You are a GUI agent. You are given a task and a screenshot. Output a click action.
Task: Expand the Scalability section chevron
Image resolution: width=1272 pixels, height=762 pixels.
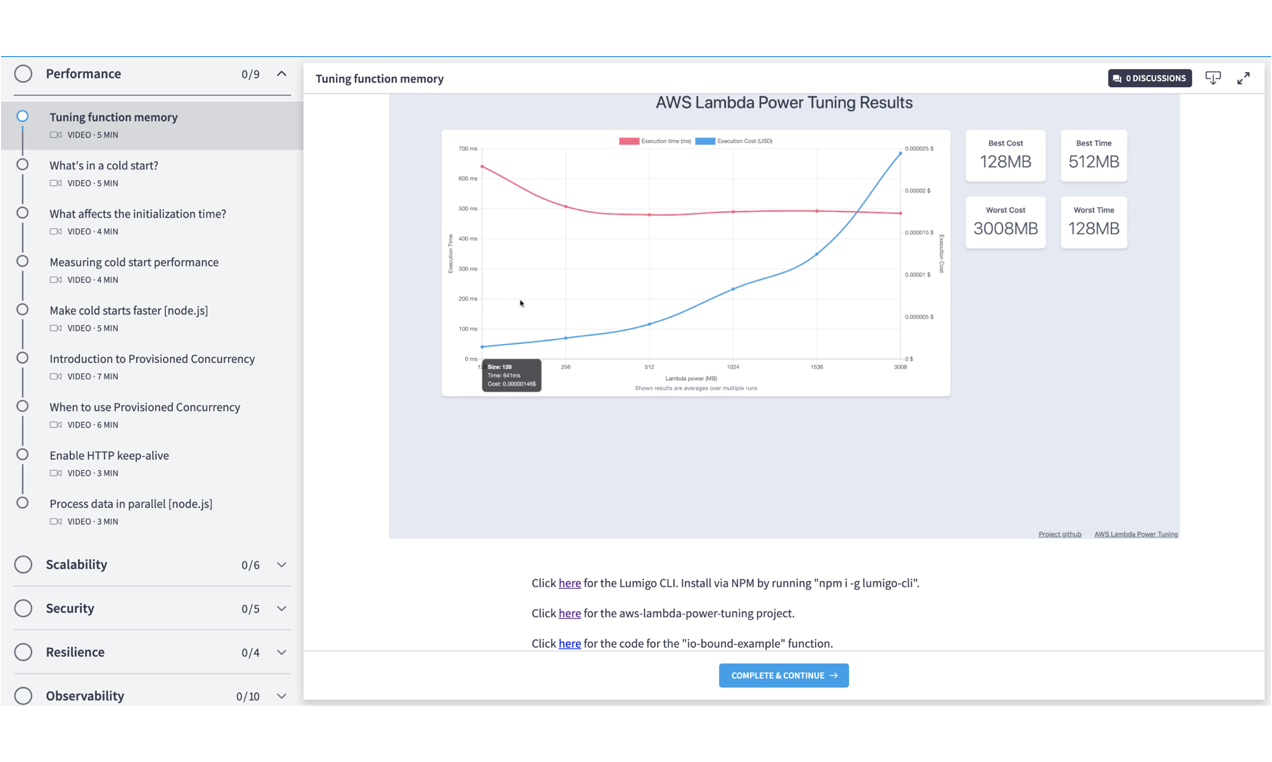(281, 565)
